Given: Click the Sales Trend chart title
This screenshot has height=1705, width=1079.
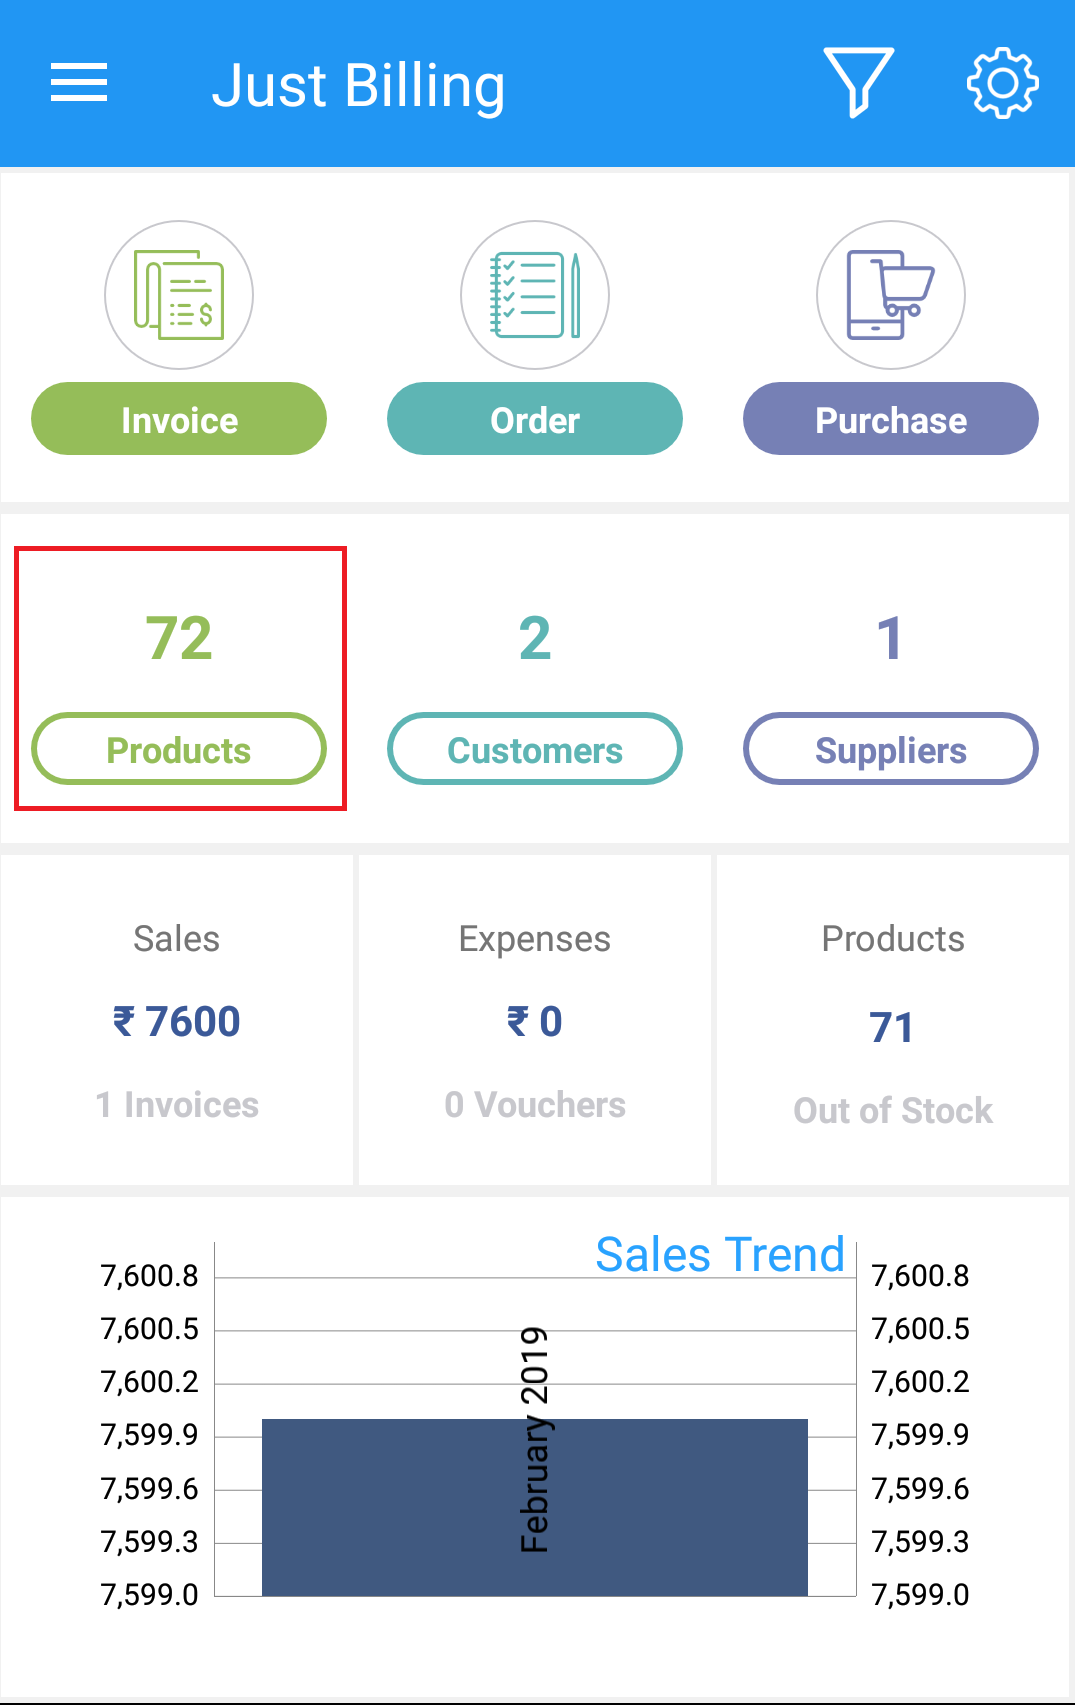Looking at the screenshot, I should pyautogui.click(x=720, y=1254).
